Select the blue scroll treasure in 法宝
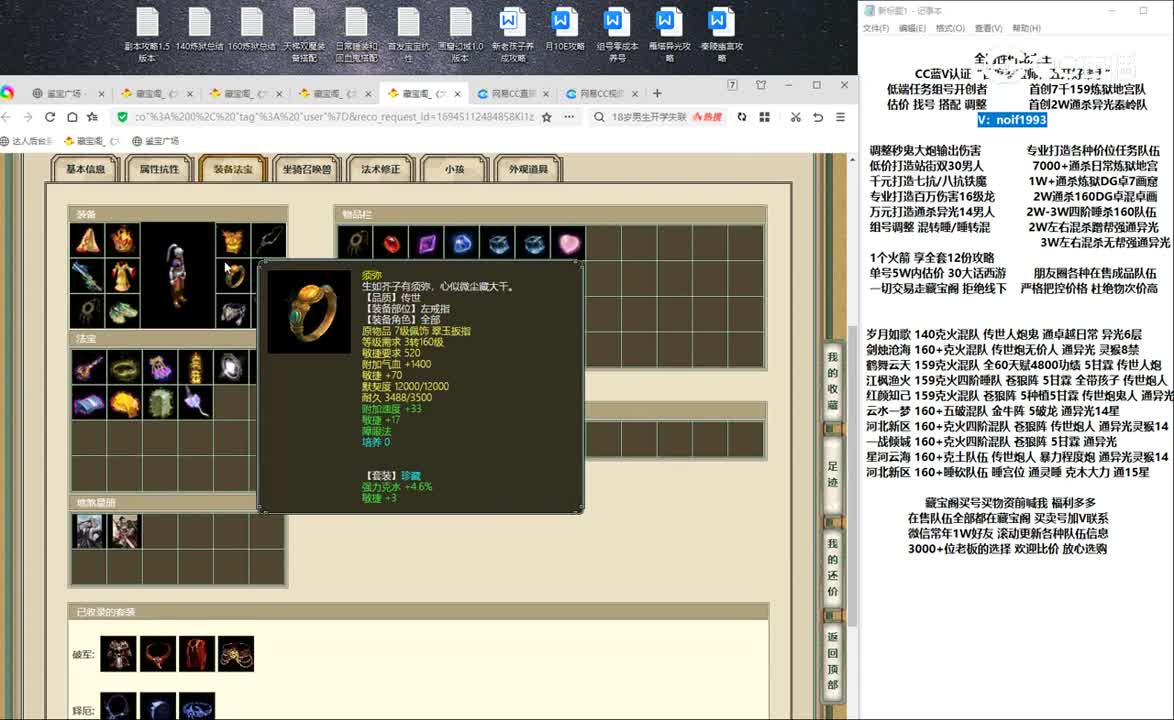Image resolution: width=1174 pixels, height=720 pixels. pos(88,403)
